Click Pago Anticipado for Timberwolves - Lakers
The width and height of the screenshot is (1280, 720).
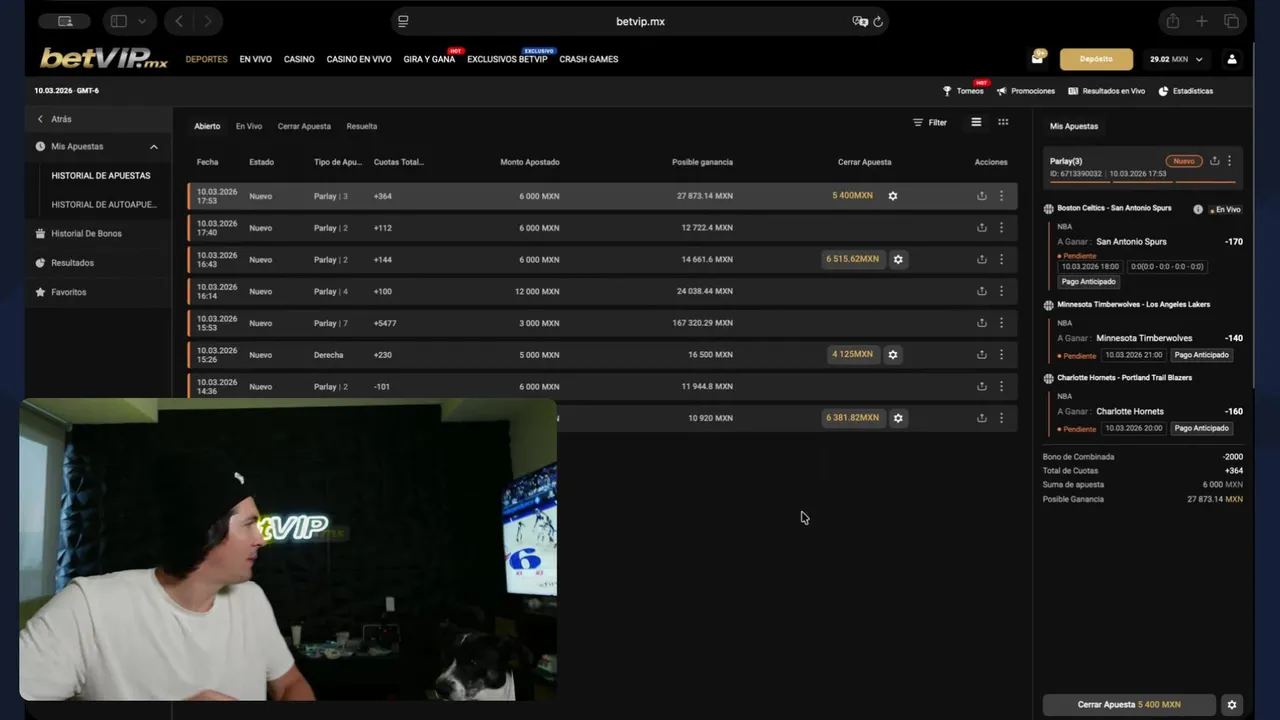1201,355
